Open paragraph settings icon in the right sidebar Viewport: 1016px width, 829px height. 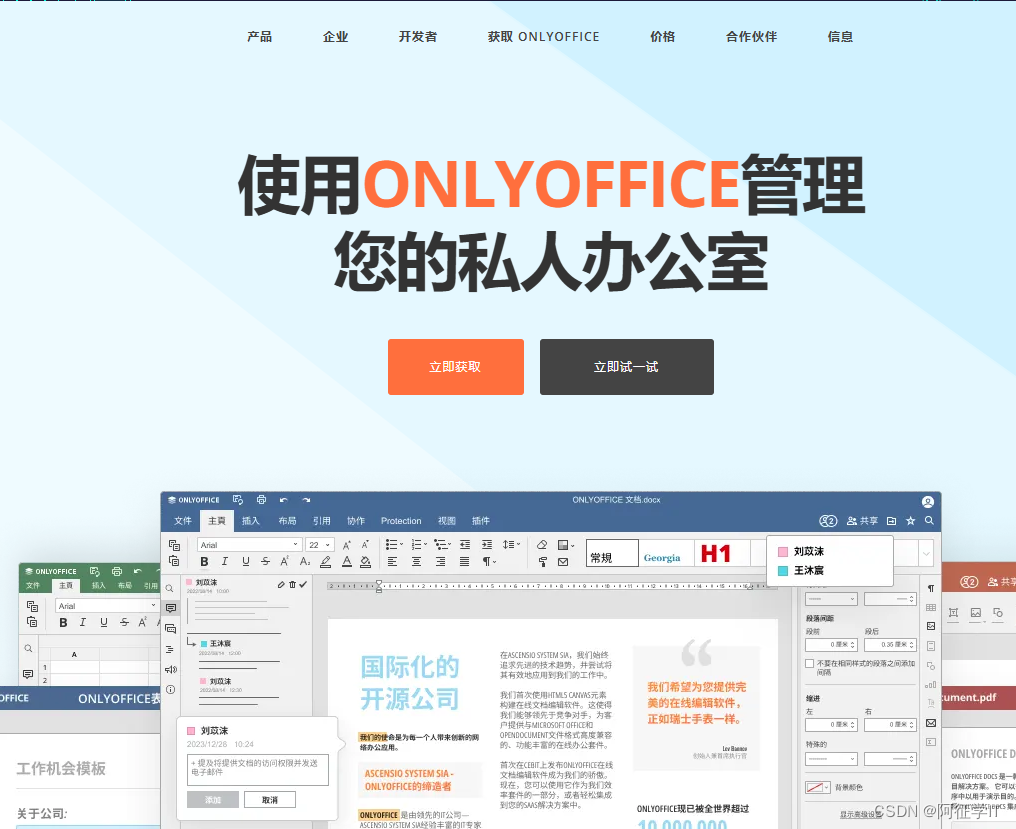coord(930,588)
